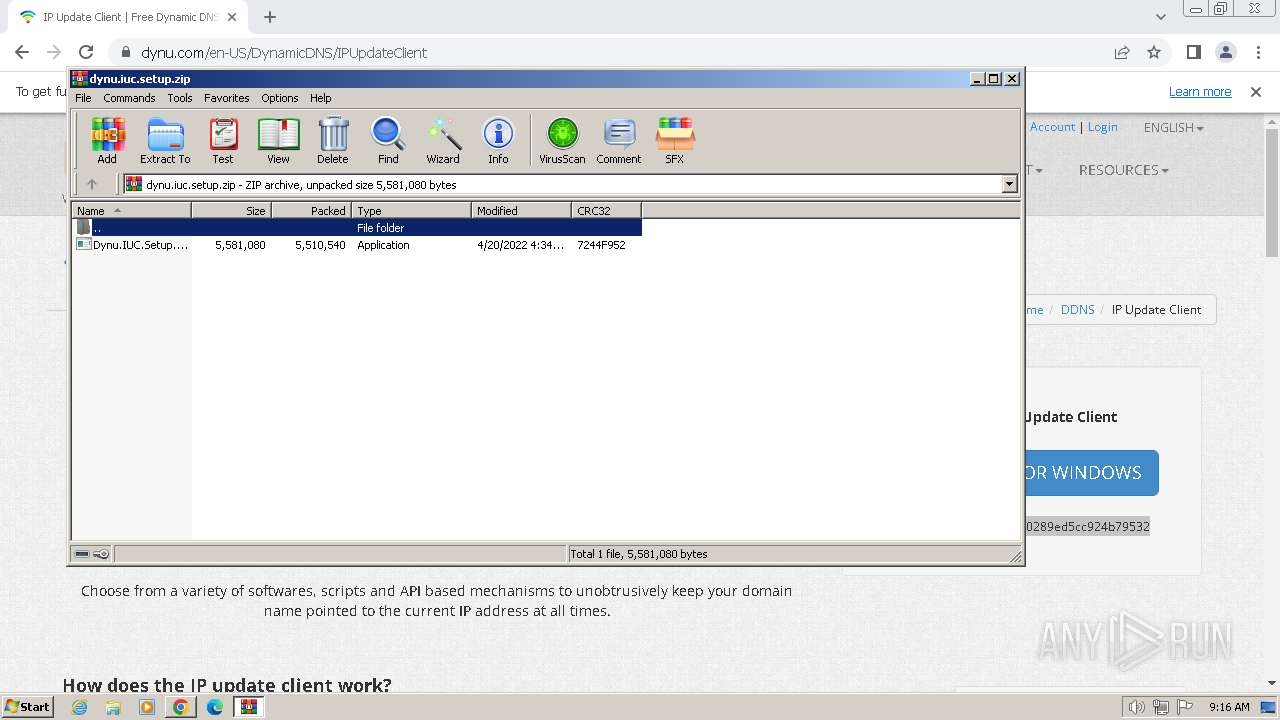Open the Comment tool
The width and height of the screenshot is (1280, 720).
tap(619, 140)
